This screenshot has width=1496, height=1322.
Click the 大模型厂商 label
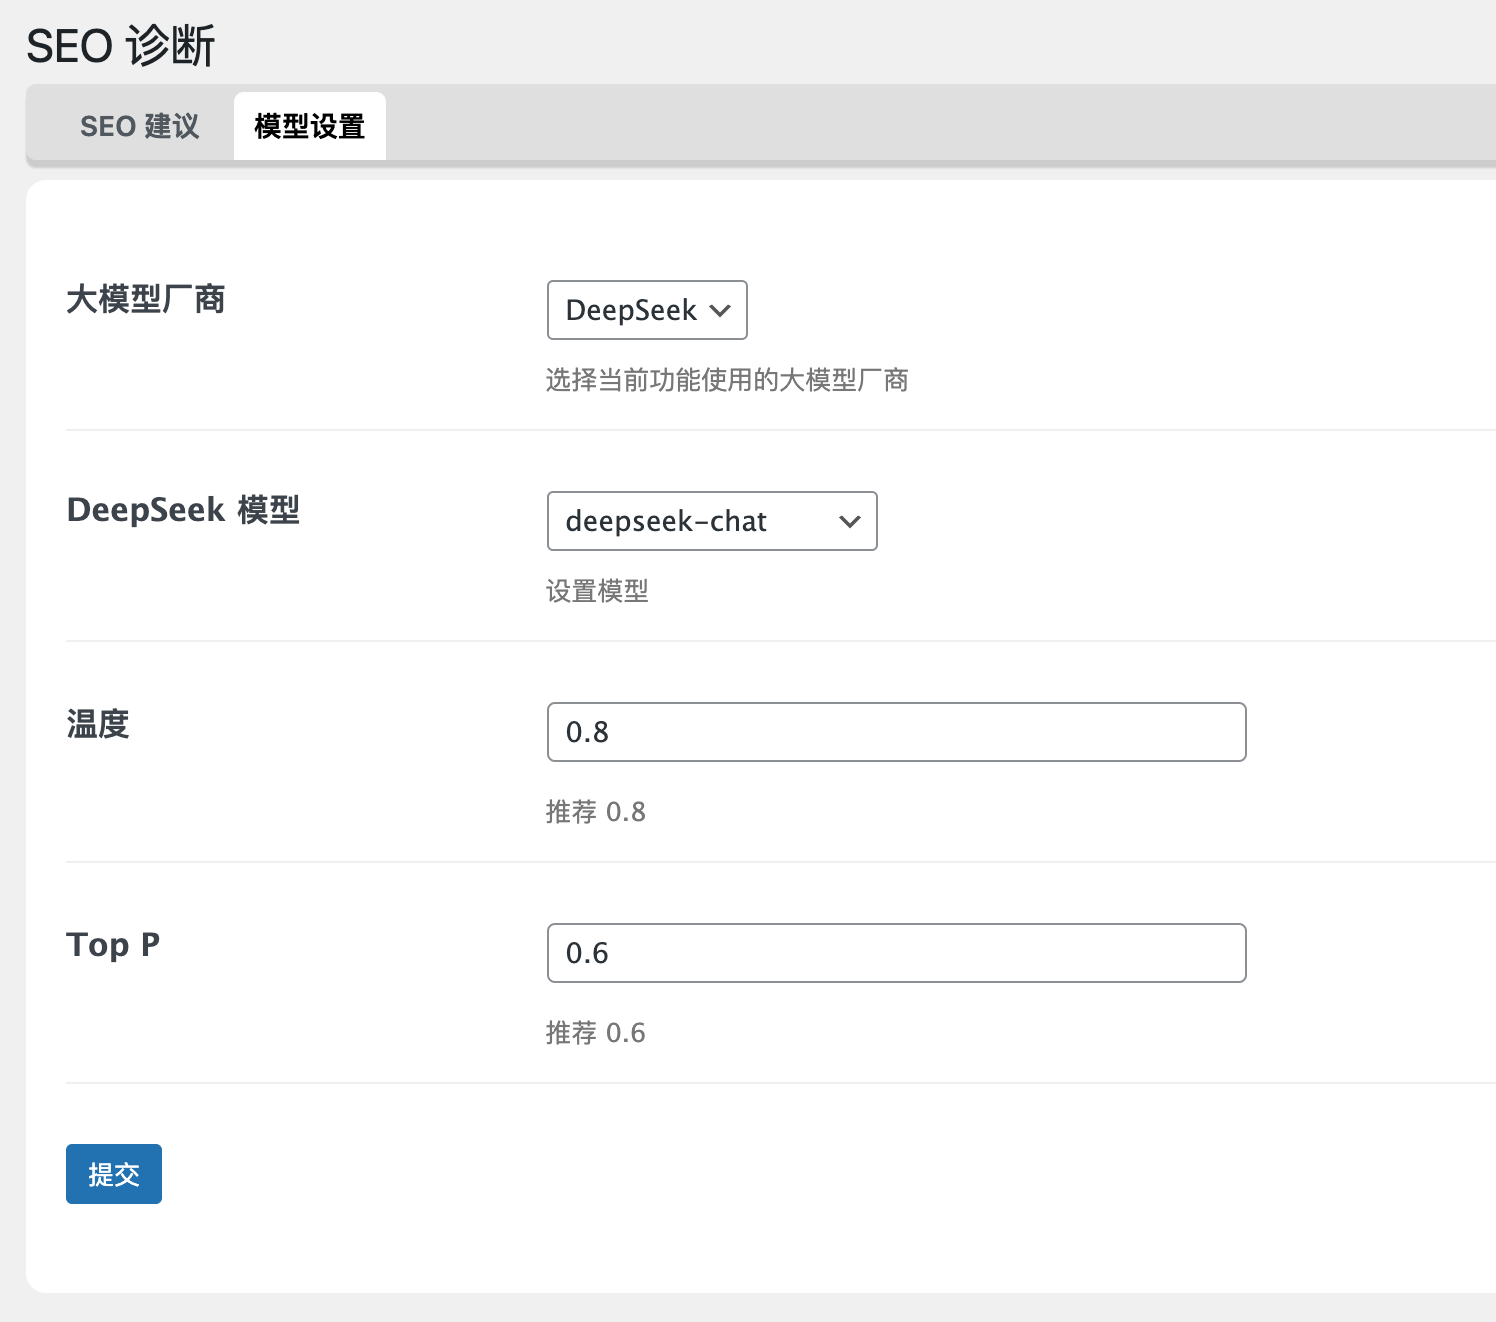[146, 299]
